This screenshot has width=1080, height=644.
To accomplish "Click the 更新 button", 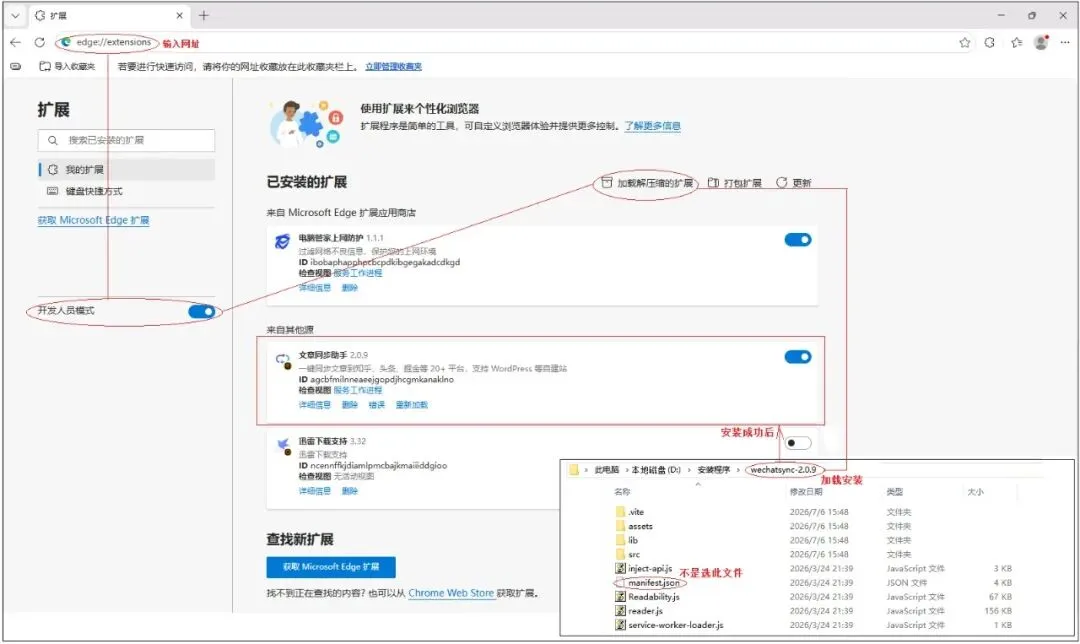I will tap(793, 183).
